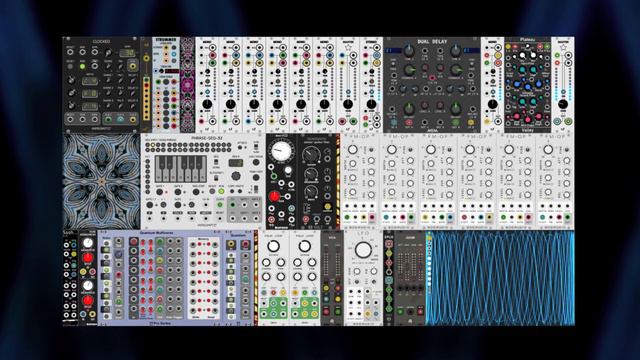The height and width of the screenshot is (360, 640).
Task: Click Dual Delay's lower-right green knob
Action: click(456, 109)
